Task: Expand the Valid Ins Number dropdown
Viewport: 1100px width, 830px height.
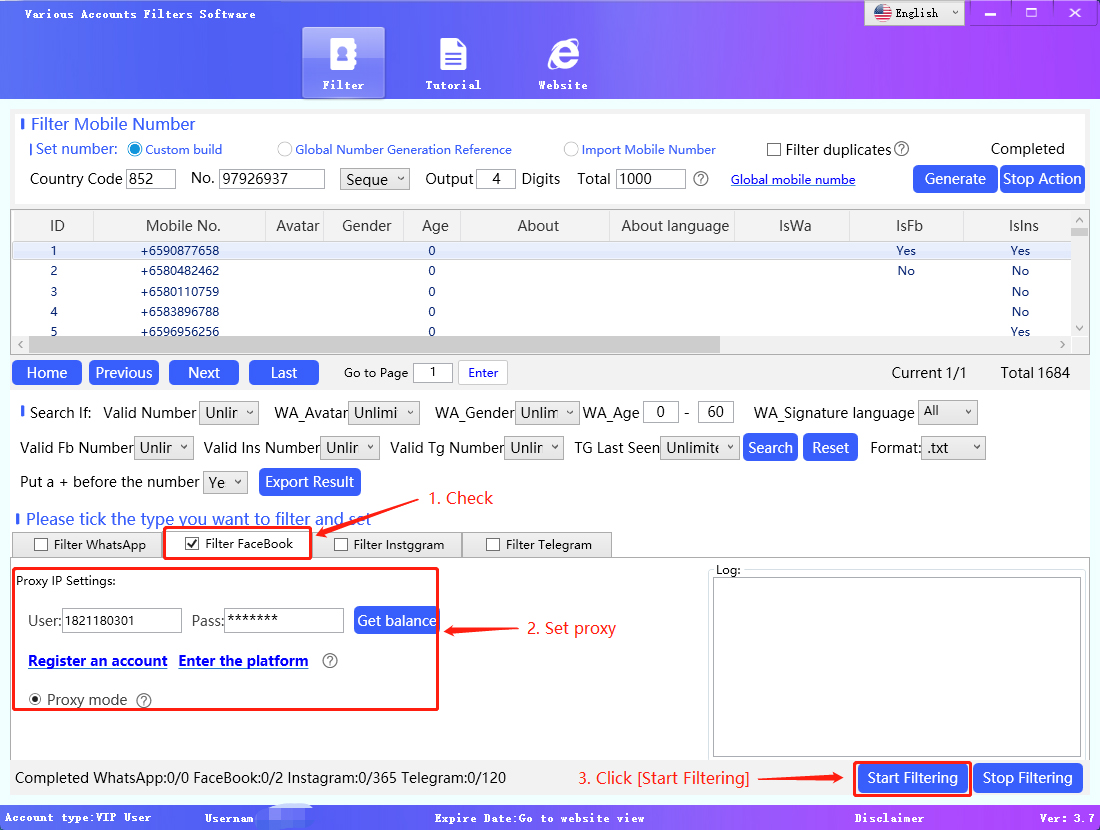Action: click(350, 448)
